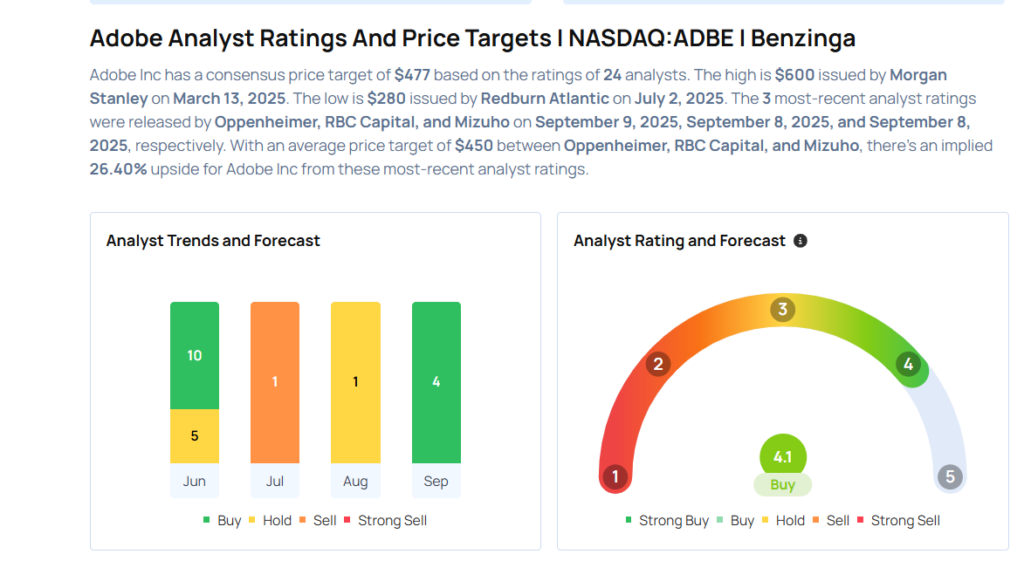
Task: Click the green Jun bar segment showing 10
Action: (x=194, y=356)
